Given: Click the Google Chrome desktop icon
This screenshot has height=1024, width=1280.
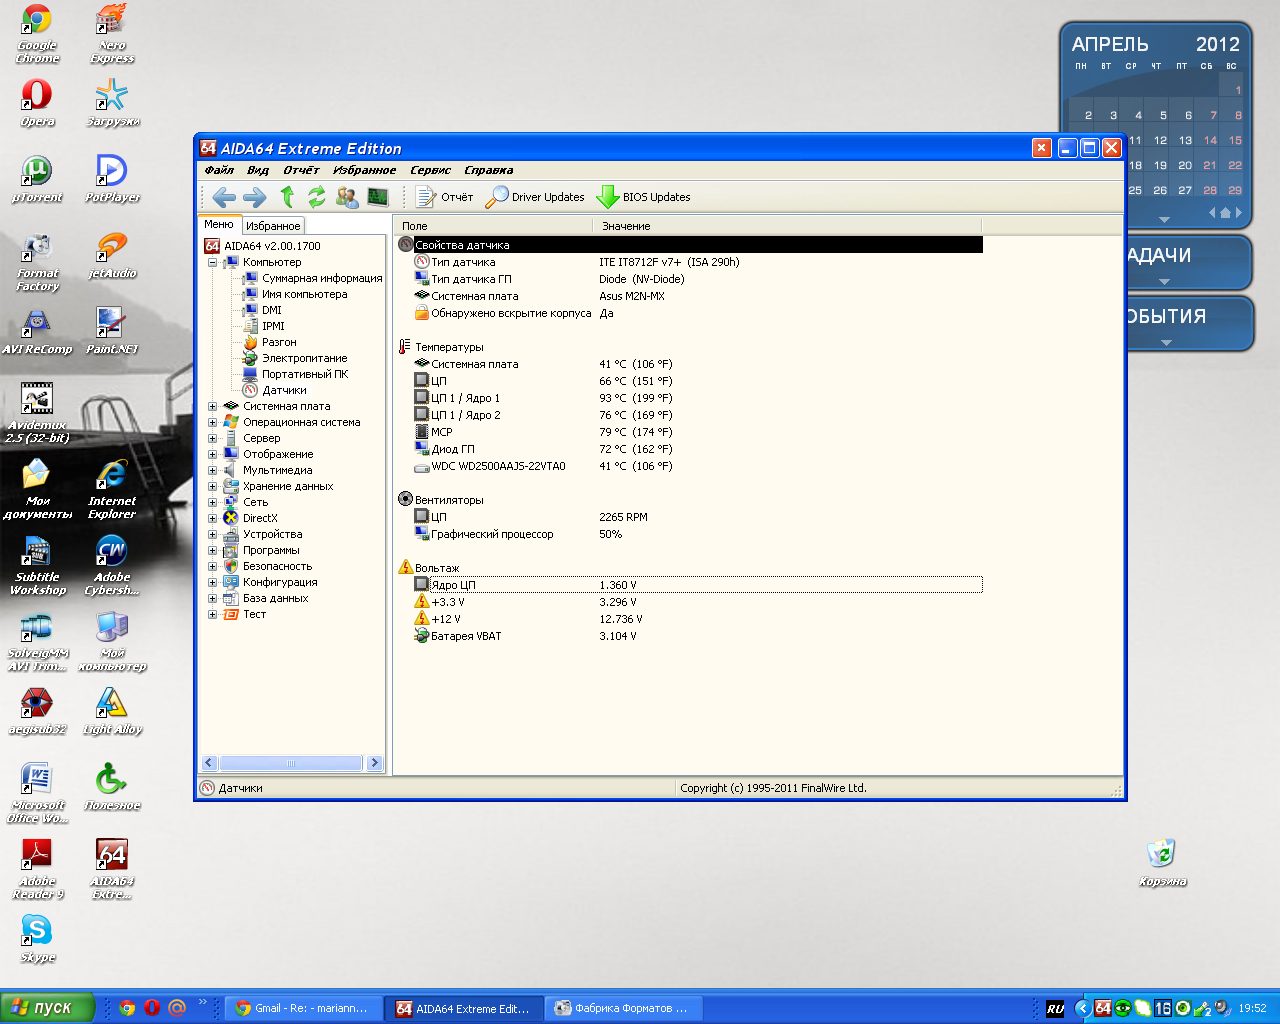Looking at the screenshot, I should 37,34.
